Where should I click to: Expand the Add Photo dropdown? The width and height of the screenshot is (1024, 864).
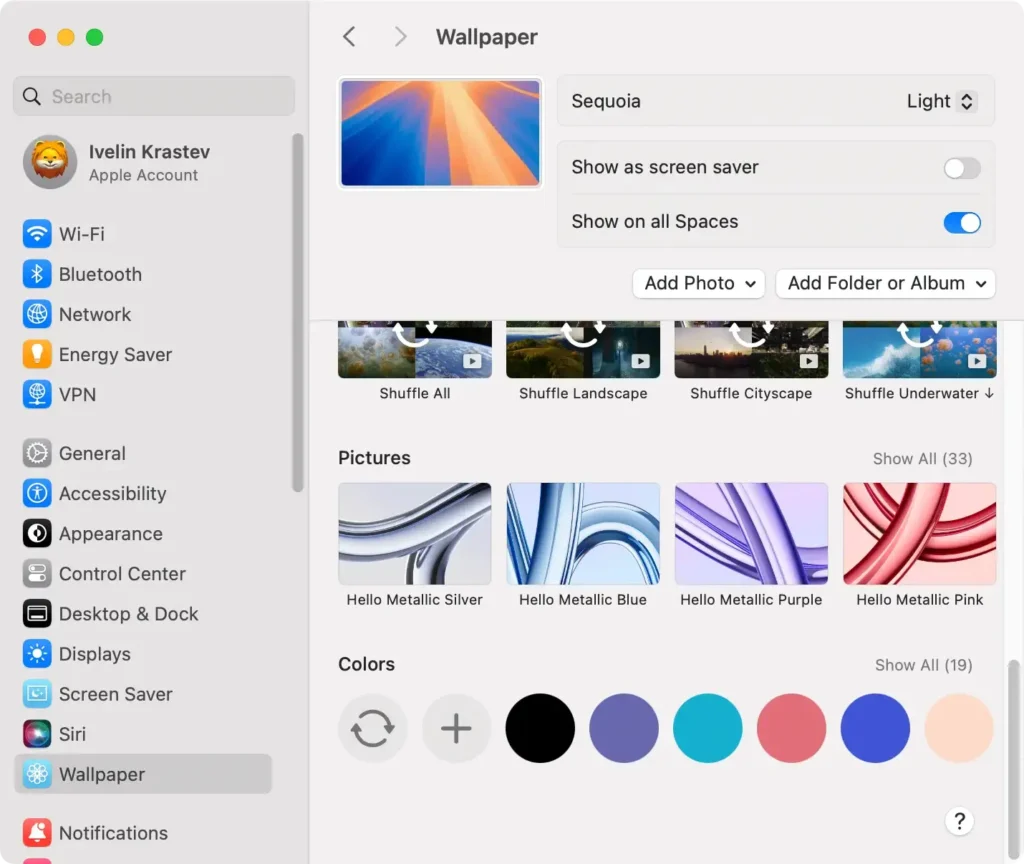coord(699,283)
